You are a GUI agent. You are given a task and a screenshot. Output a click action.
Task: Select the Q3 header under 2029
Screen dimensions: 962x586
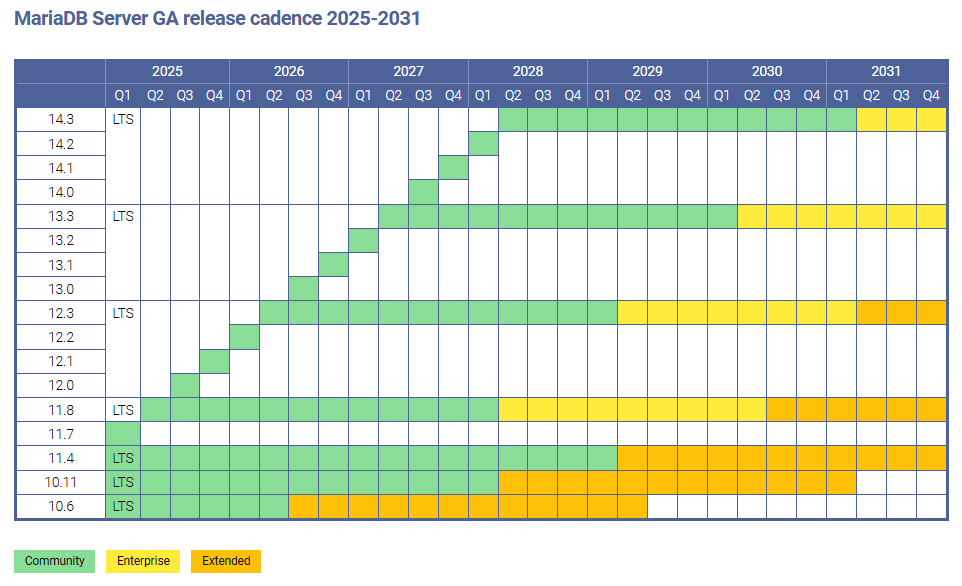pos(662,95)
